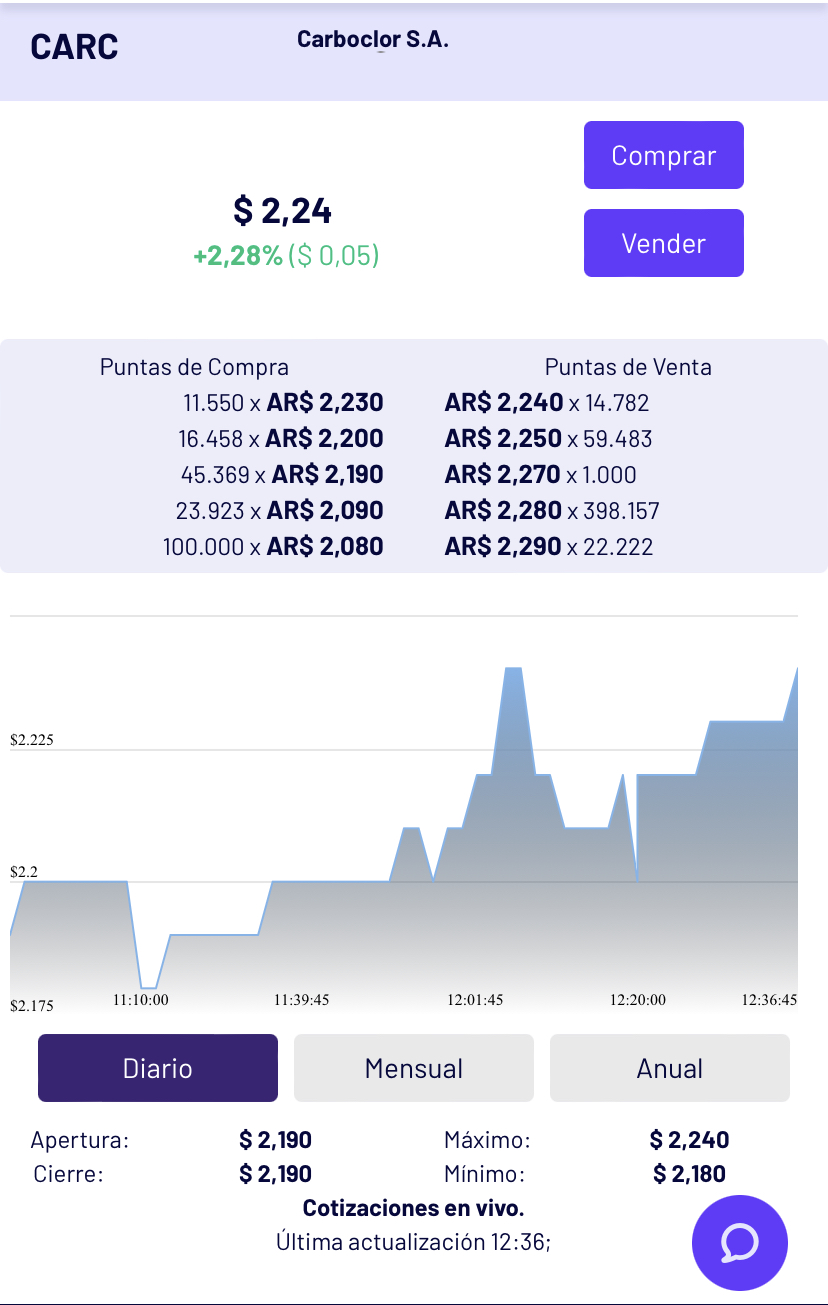Click the Mínimo label

pyautogui.click(x=484, y=1174)
